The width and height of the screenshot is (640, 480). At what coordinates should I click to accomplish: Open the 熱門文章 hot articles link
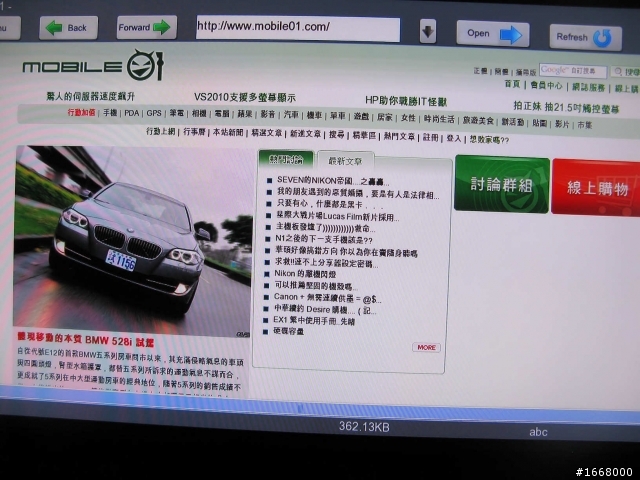coord(399,136)
